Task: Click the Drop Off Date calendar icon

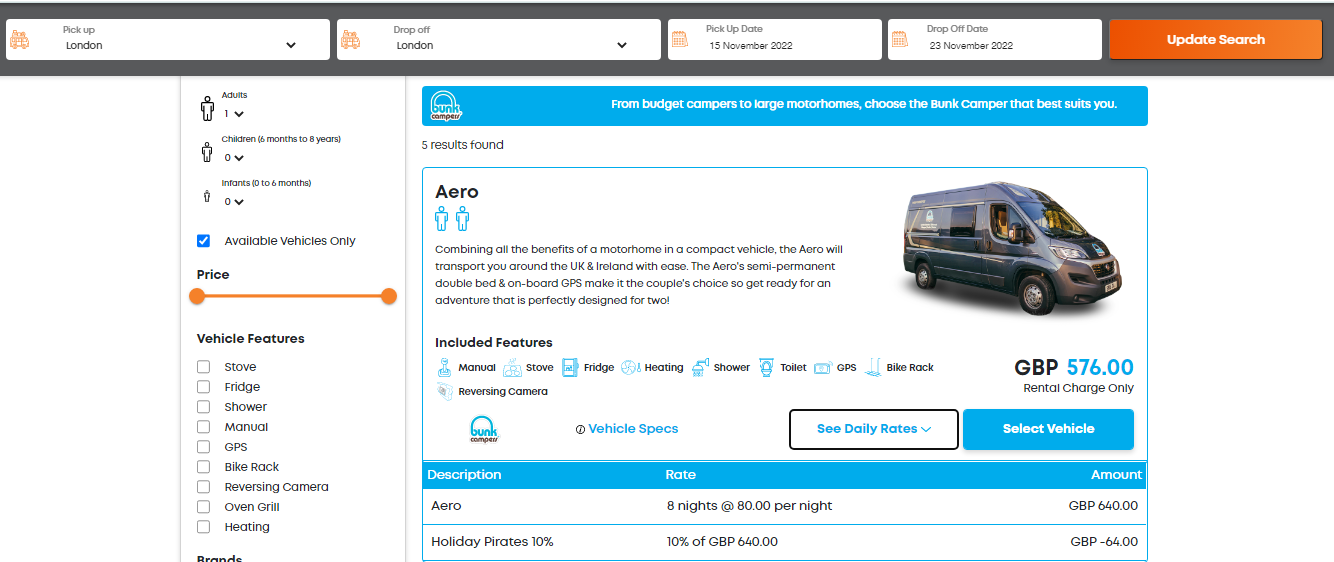Action: (900, 40)
